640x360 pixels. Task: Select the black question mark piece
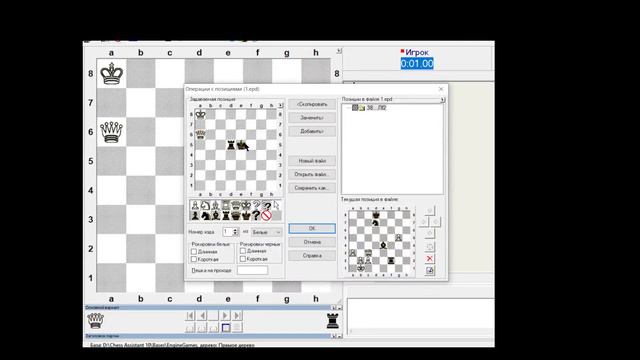pyautogui.click(x=256, y=216)
